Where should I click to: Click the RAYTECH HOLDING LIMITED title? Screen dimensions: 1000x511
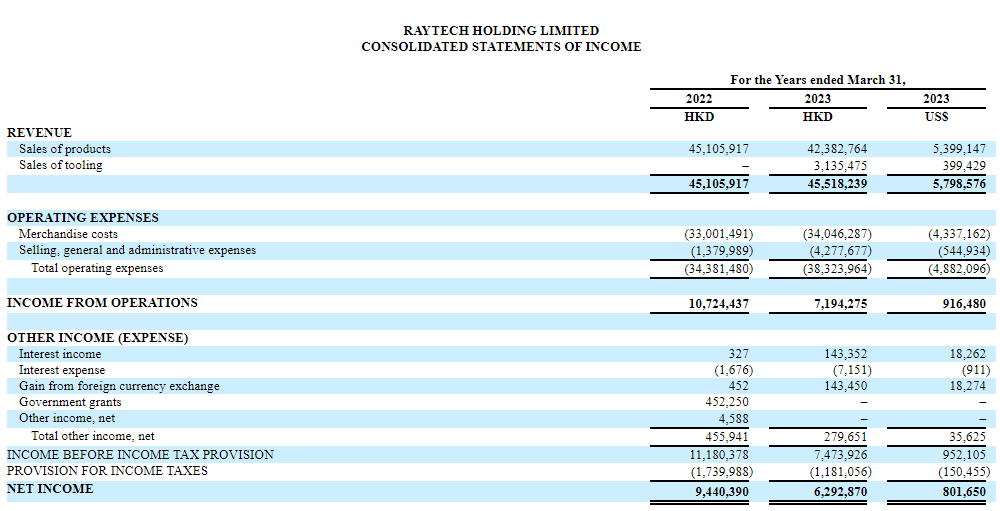501,31
